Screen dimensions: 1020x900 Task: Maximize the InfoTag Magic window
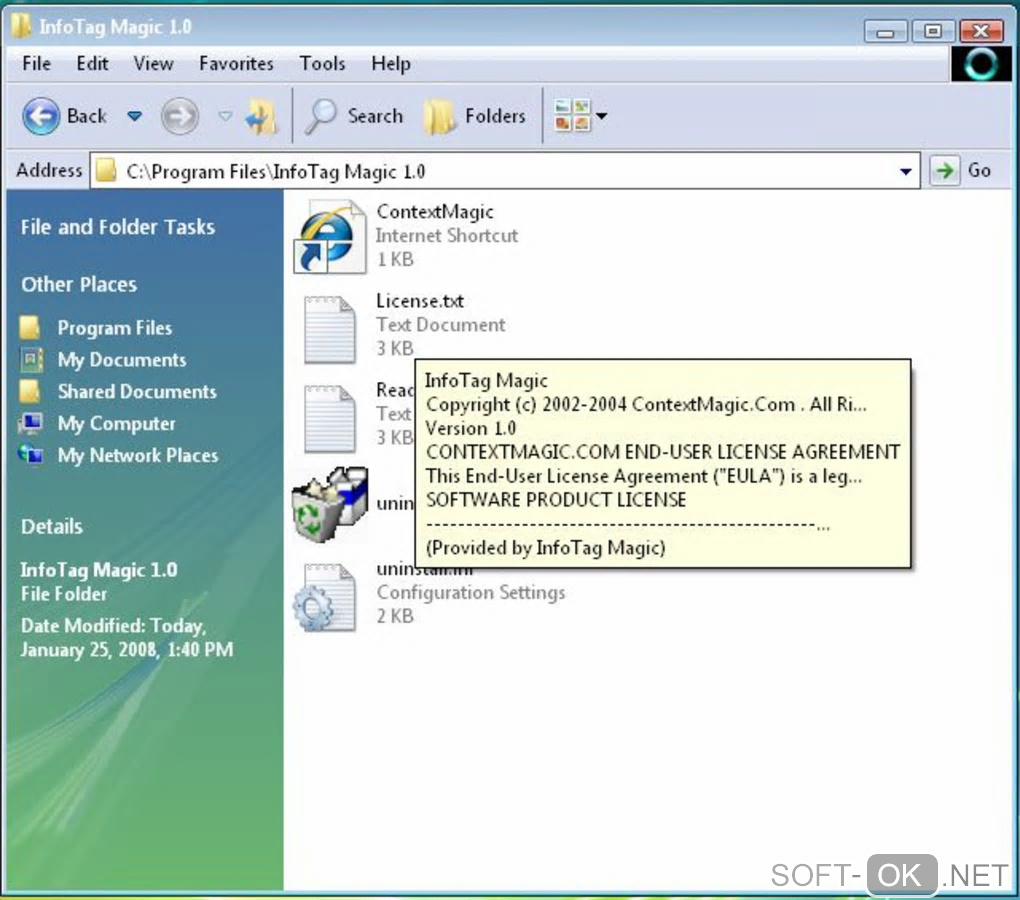click(x=933, y=31)
